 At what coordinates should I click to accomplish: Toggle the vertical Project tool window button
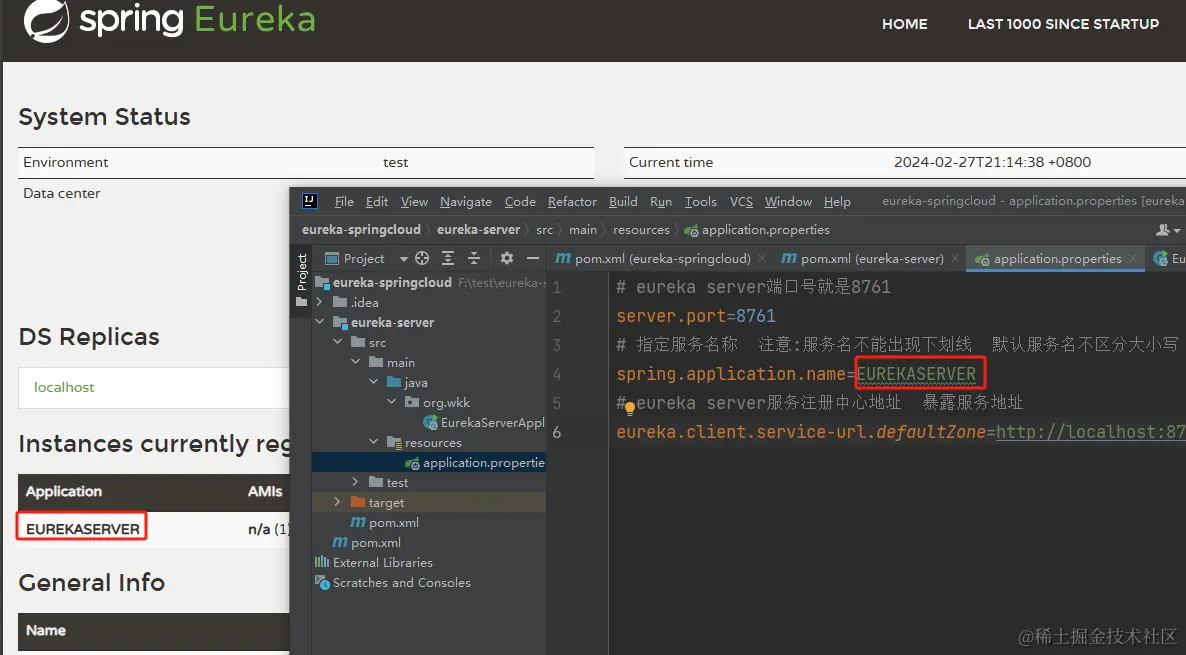click(x=302, y=280)
